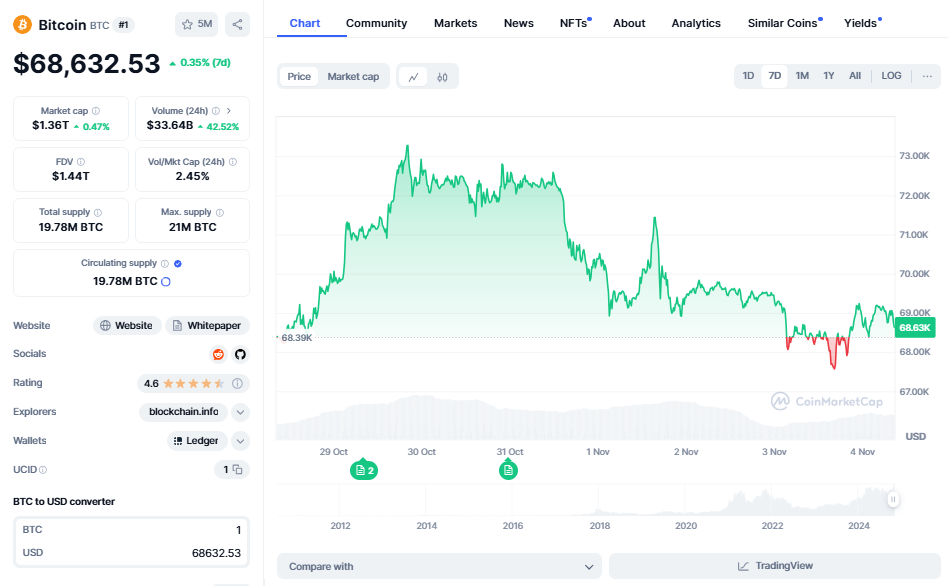
Task: Click the $68,632.53 price heading
Action: tap(86, 63)
